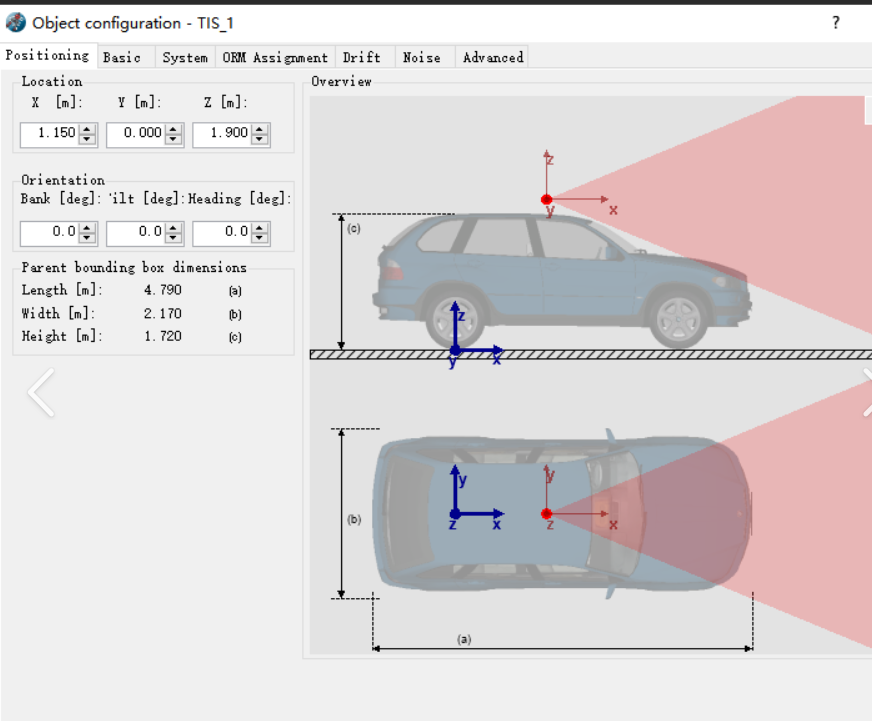The width and height of the screenshot is (872, 721).
Task: Open the Basic tab
Action: (122, 57)
